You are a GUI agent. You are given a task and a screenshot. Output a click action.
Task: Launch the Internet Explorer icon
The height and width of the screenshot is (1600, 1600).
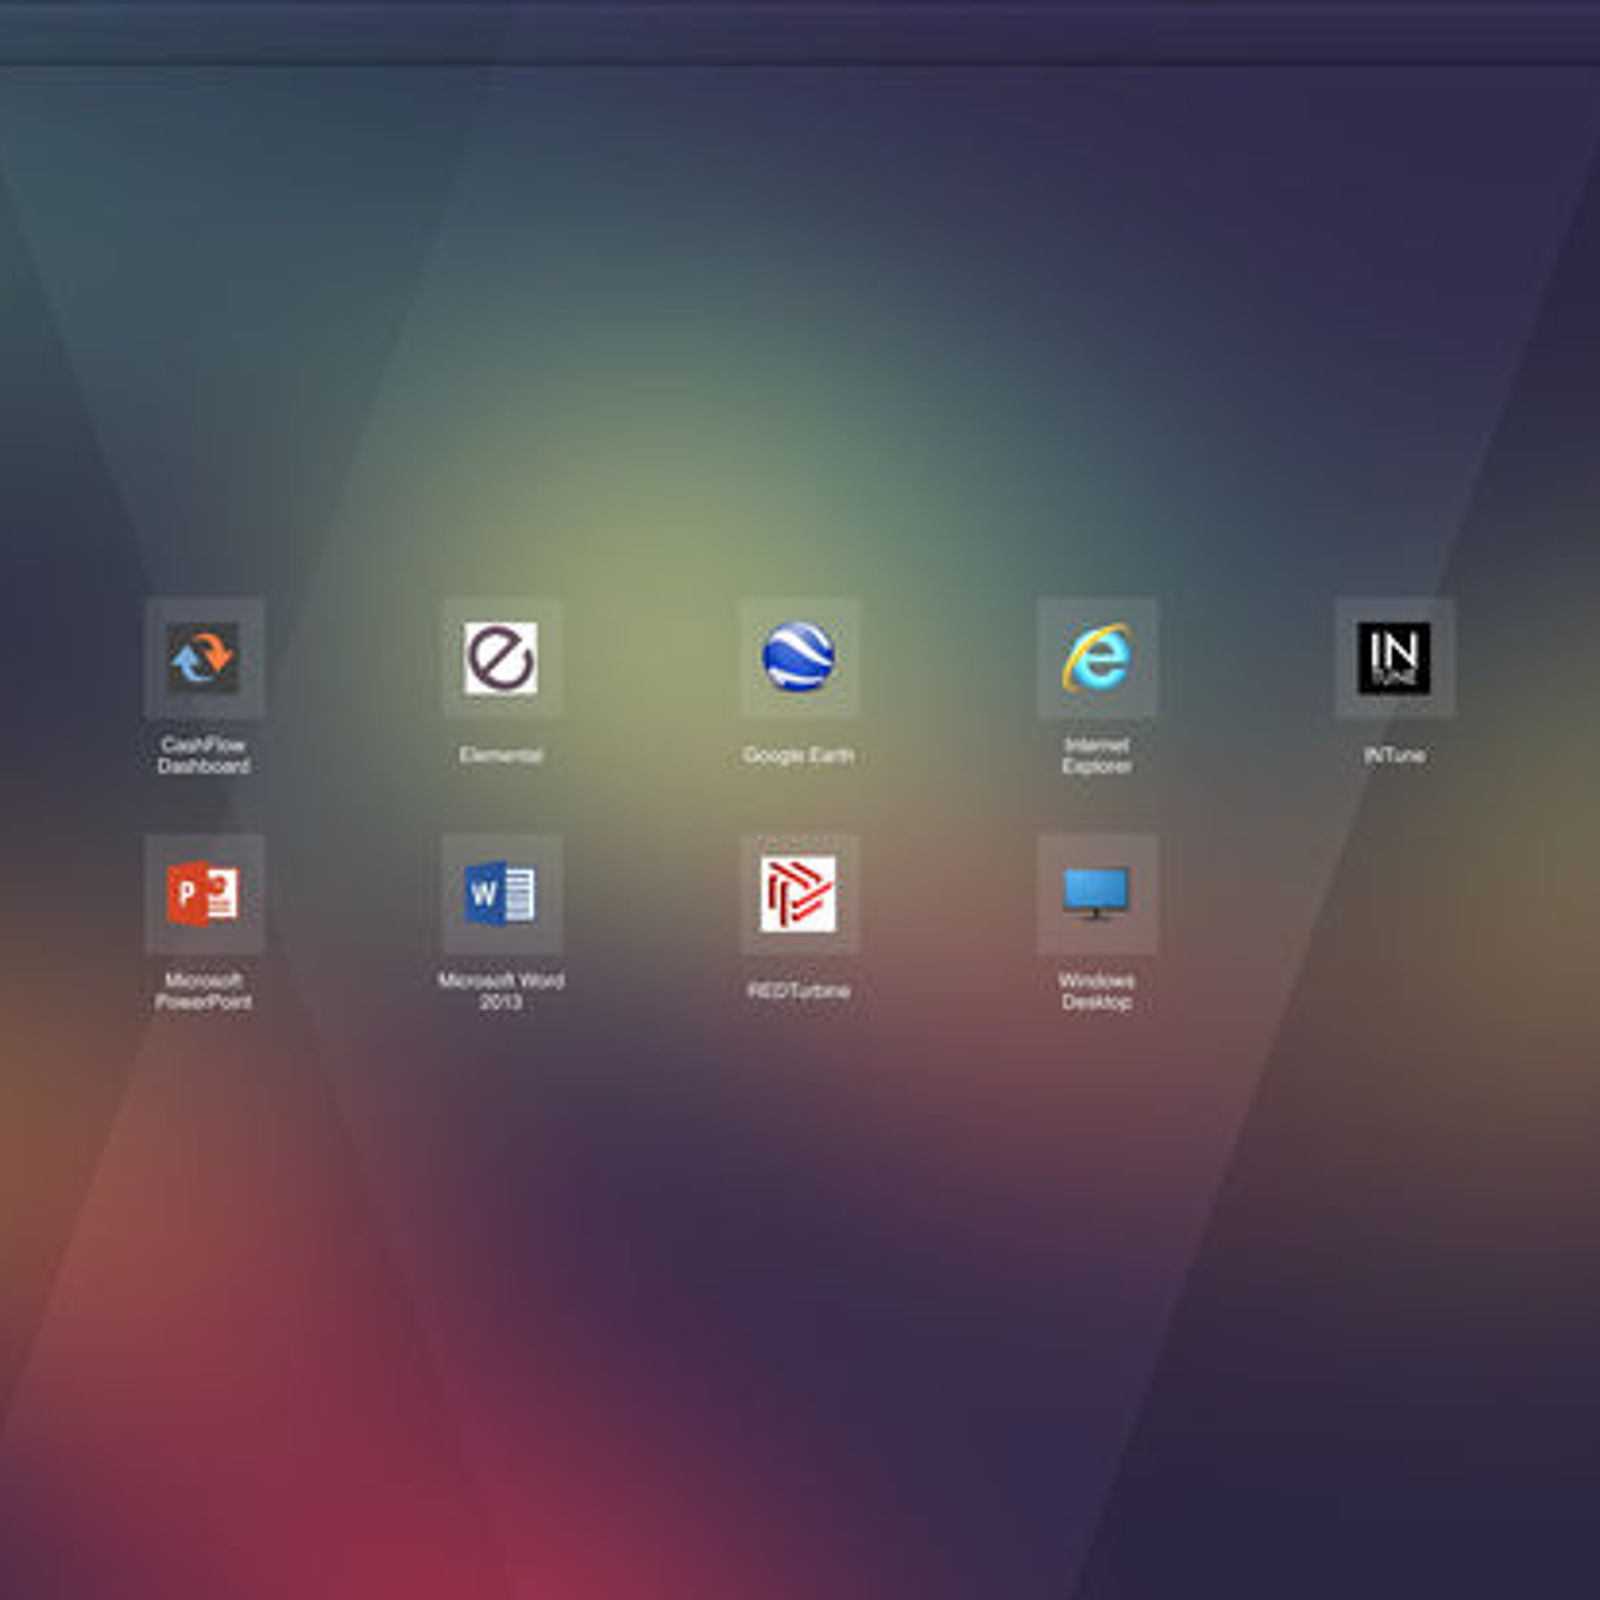(x=1097, y=658)
